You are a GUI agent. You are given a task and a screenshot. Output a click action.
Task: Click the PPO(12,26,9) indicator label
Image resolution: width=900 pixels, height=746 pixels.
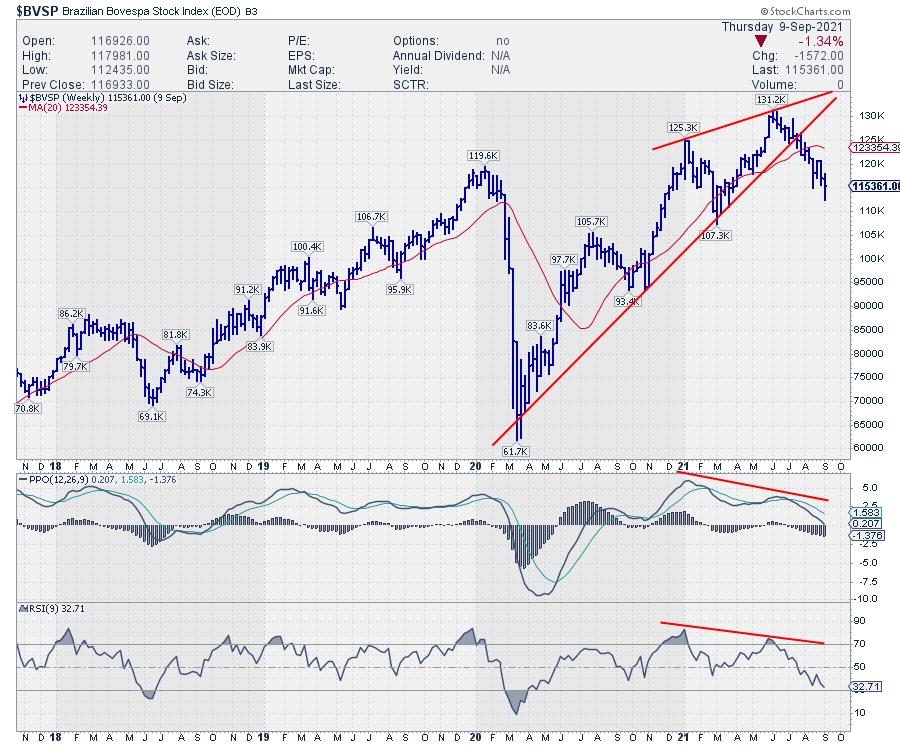click(x=53, y=481)
